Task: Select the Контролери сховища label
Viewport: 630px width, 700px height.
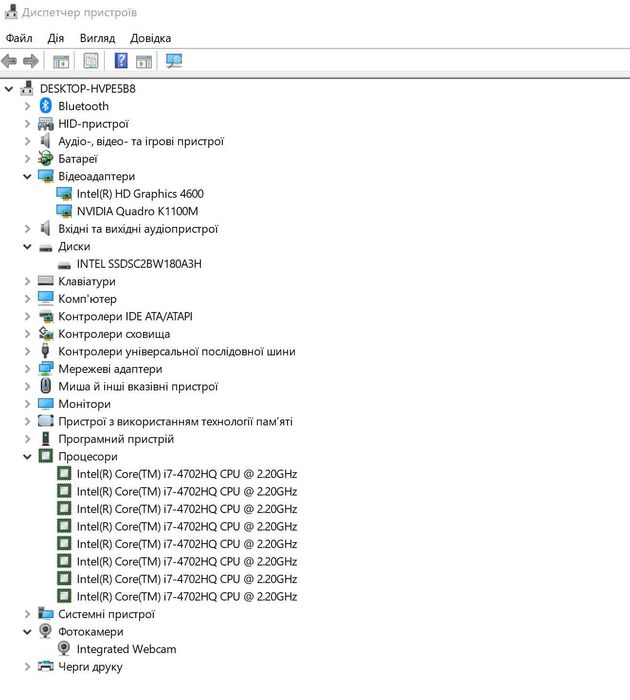Action: [x=114, y=334]
